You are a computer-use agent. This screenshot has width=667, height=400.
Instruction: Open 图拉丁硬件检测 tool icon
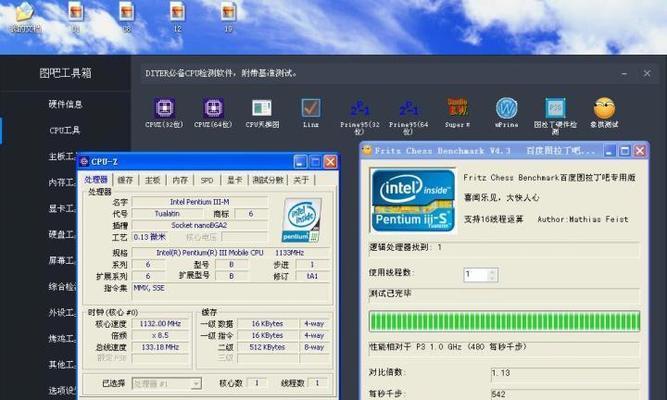coord(555,108)
